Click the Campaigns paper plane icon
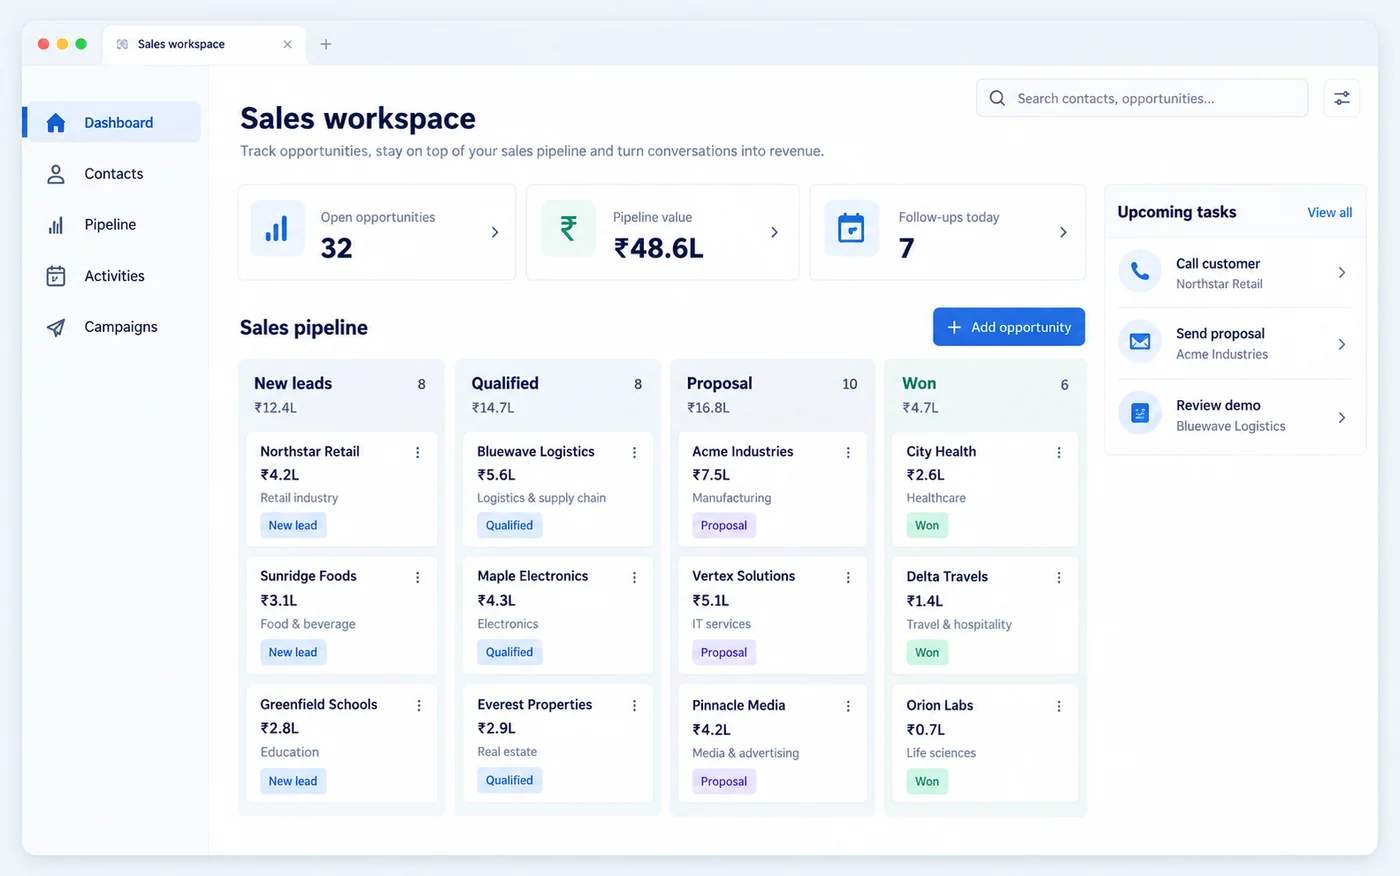The width and height of the screenshot is (1400, 876). click(x=56, y=327)
